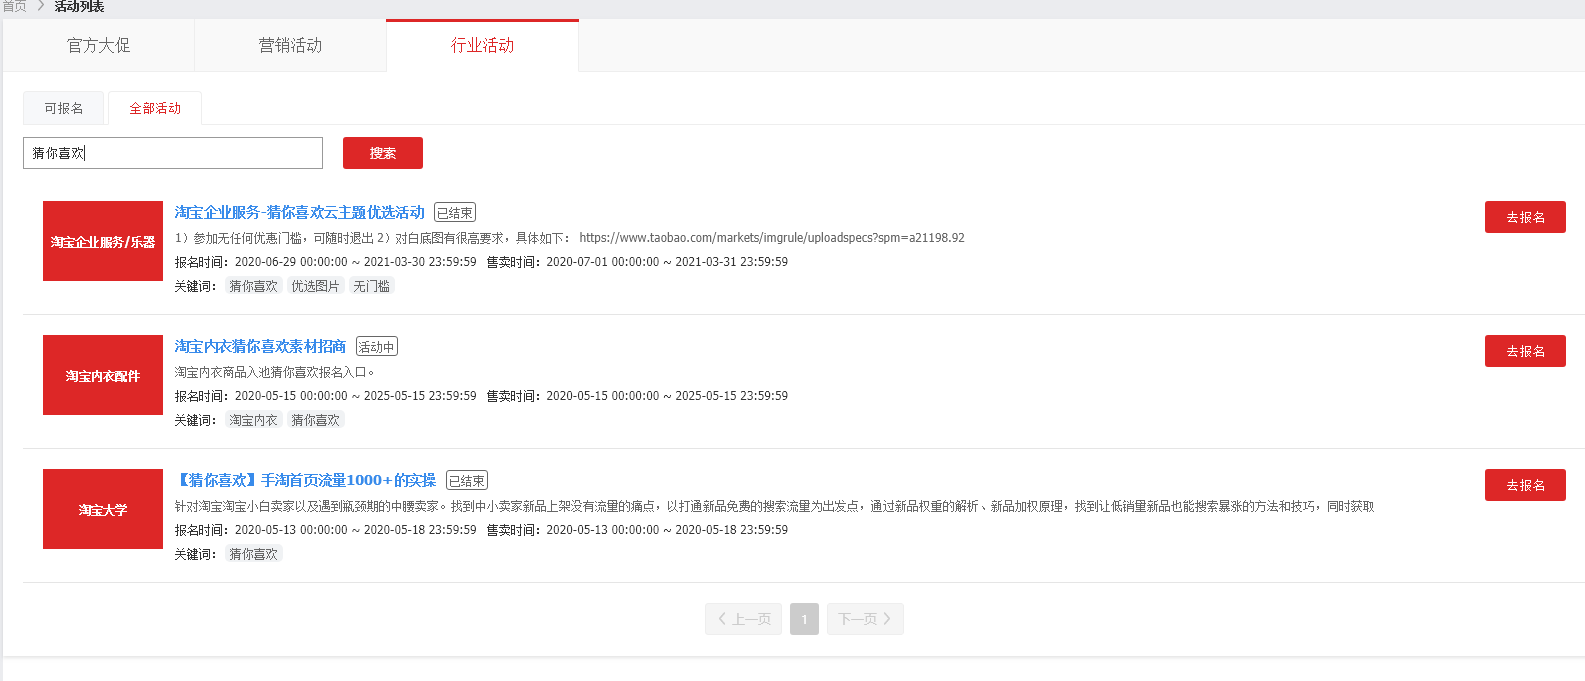Click 已结束 badge on 淘宝大学 activity
The height and width of the screenshot is (681, 1585).
coord(467,481)
